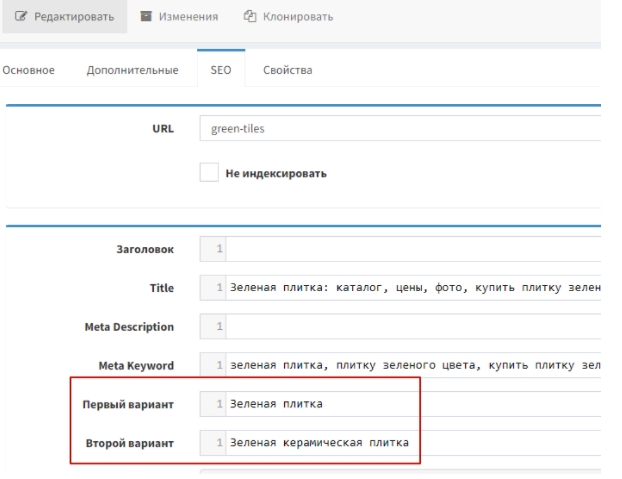Image resolution: width=622 pixels, height=479 pixels.
Task: Place cursor in the Title field
Action: point(410,288)
